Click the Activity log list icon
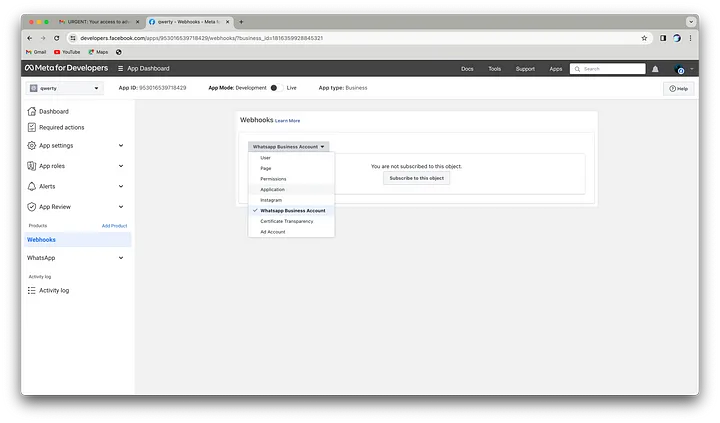The height and width of the screenshot is (423, 720). [32, 290]
